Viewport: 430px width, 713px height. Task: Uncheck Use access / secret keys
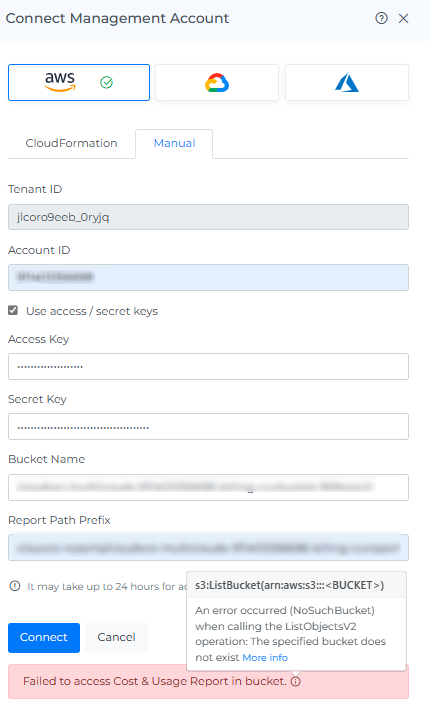13,311
